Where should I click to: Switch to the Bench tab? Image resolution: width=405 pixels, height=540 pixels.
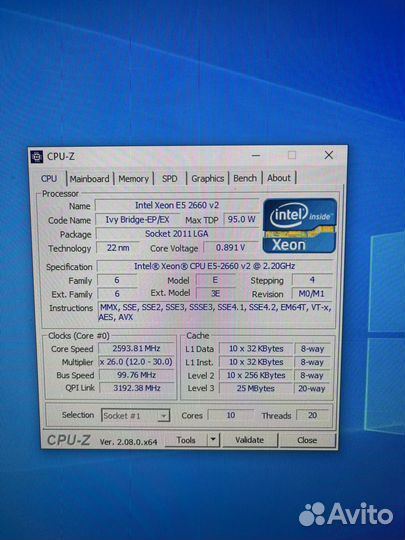tap(245, 178)
